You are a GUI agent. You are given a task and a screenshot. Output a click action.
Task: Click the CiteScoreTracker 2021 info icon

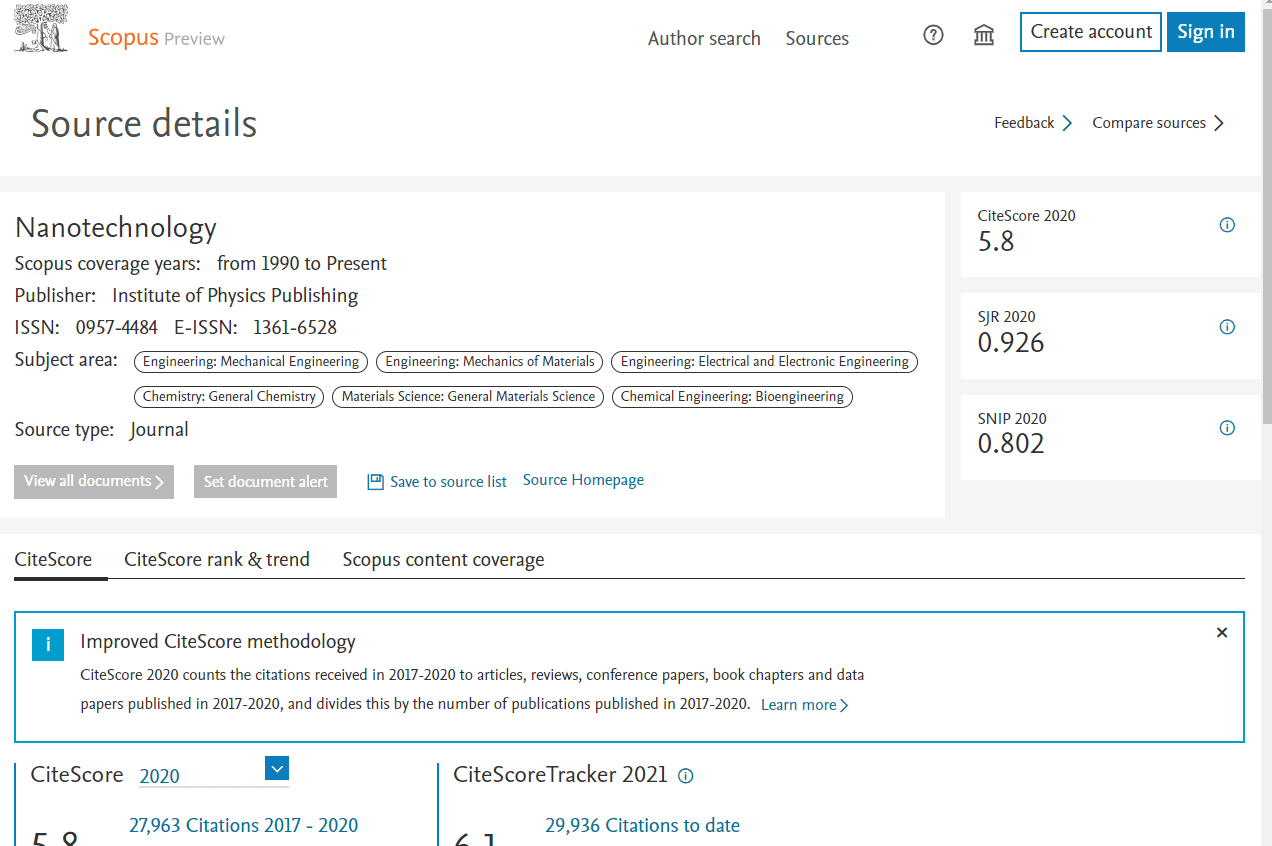pyautogui.click(x=686, y=776)
